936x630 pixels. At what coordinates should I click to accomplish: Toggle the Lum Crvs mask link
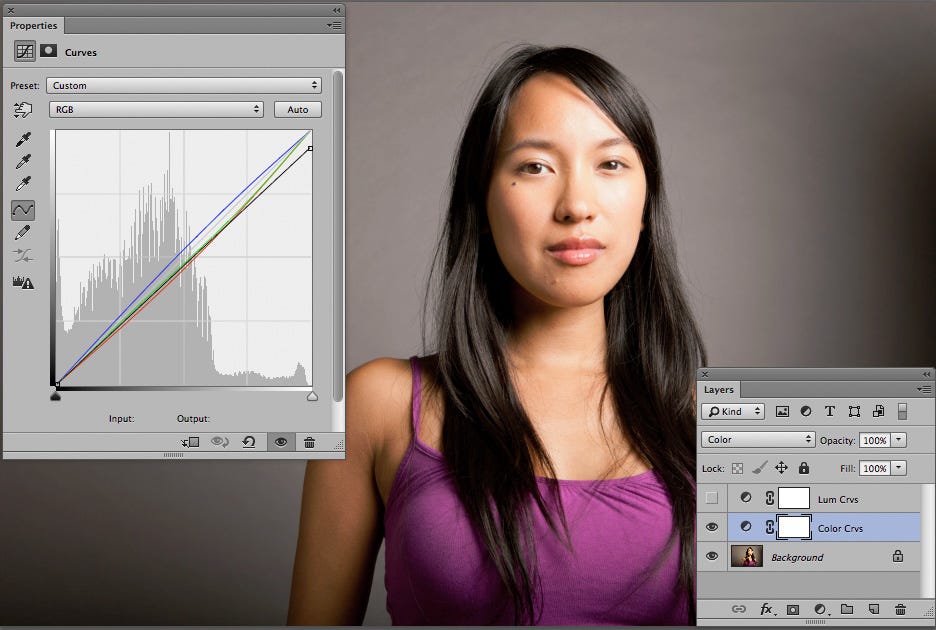pos(769,498)
